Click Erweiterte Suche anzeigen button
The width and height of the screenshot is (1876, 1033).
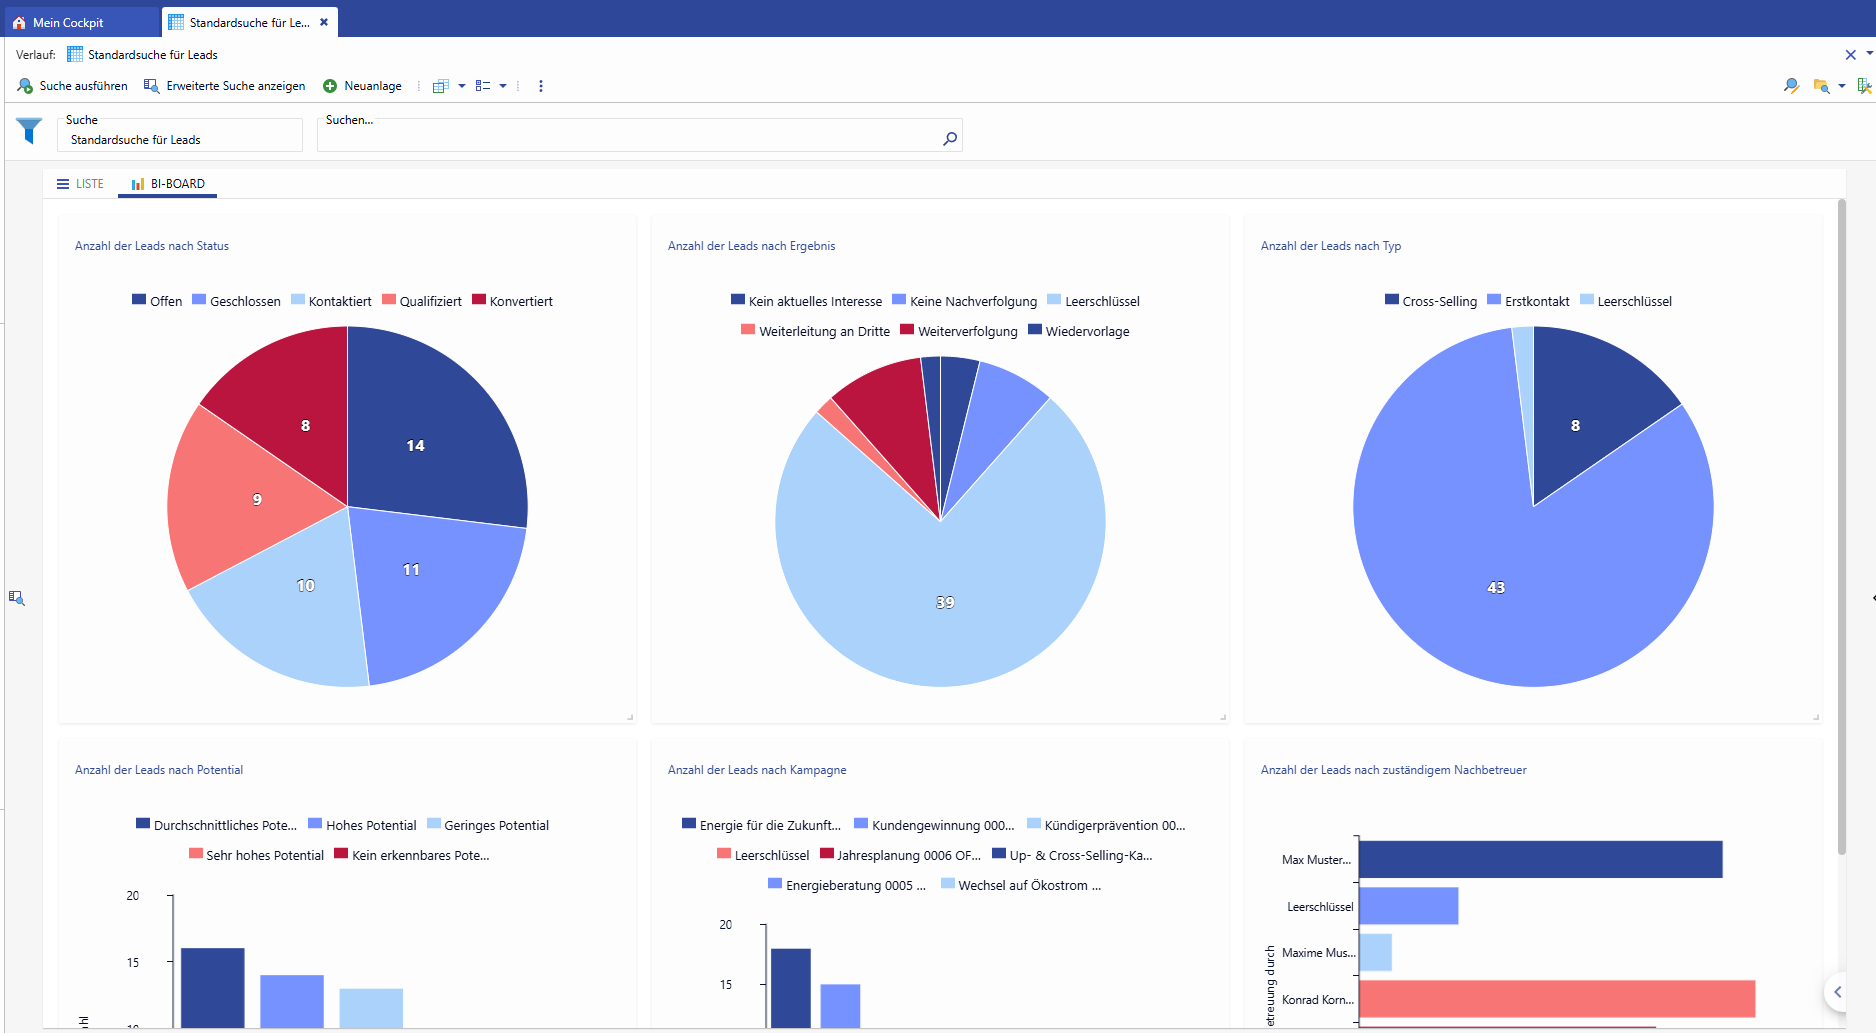click(x=225, y=86)
